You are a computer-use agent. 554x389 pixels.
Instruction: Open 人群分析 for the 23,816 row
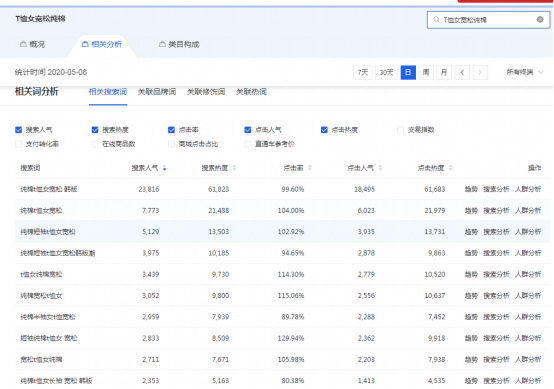528,189
